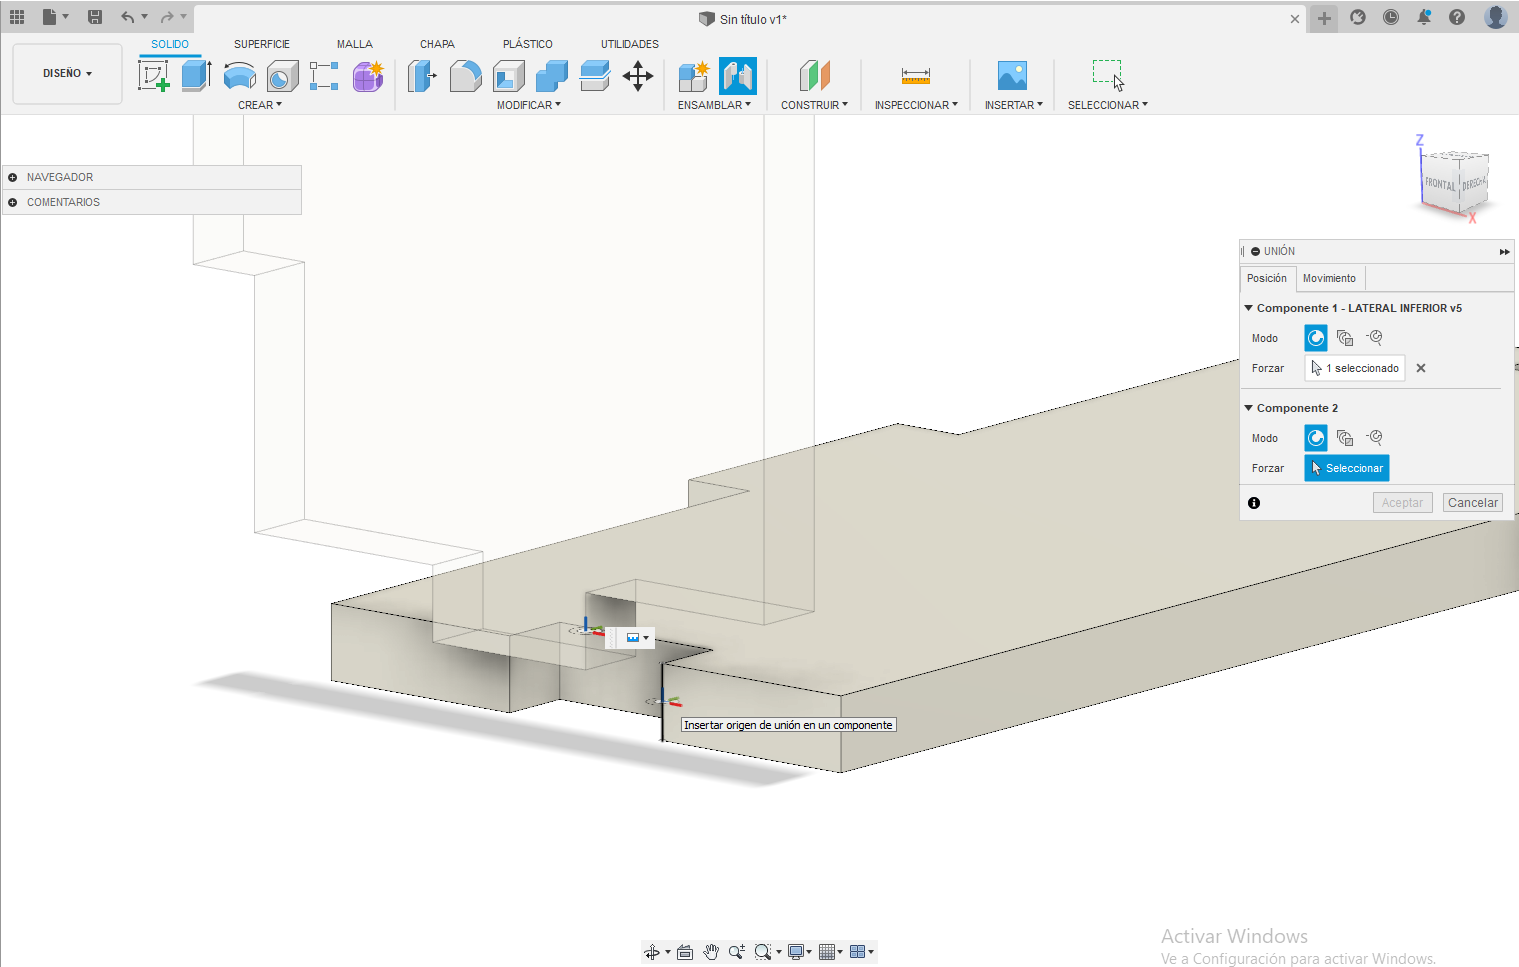Select the Fillet tool in Modificar
Image resolution: width=1519 pixels, height=967 pixels.
[x=465, y=76]
